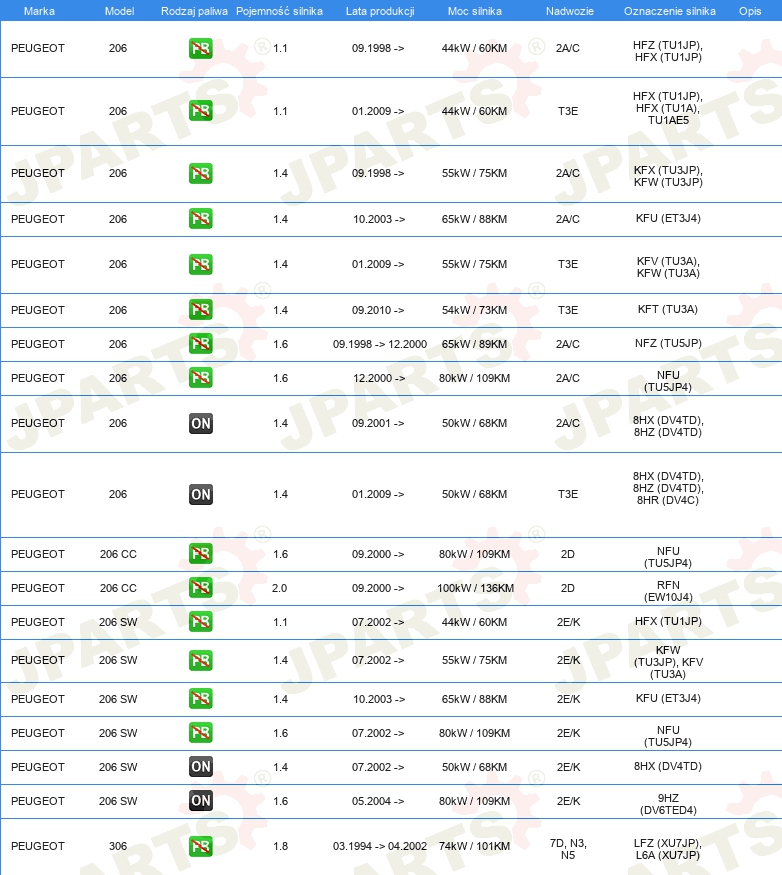782x875 pixels.
Task: Click petrol icon in KFV (TU3A), KFW (TU3A) row
Action: (200, 264)
